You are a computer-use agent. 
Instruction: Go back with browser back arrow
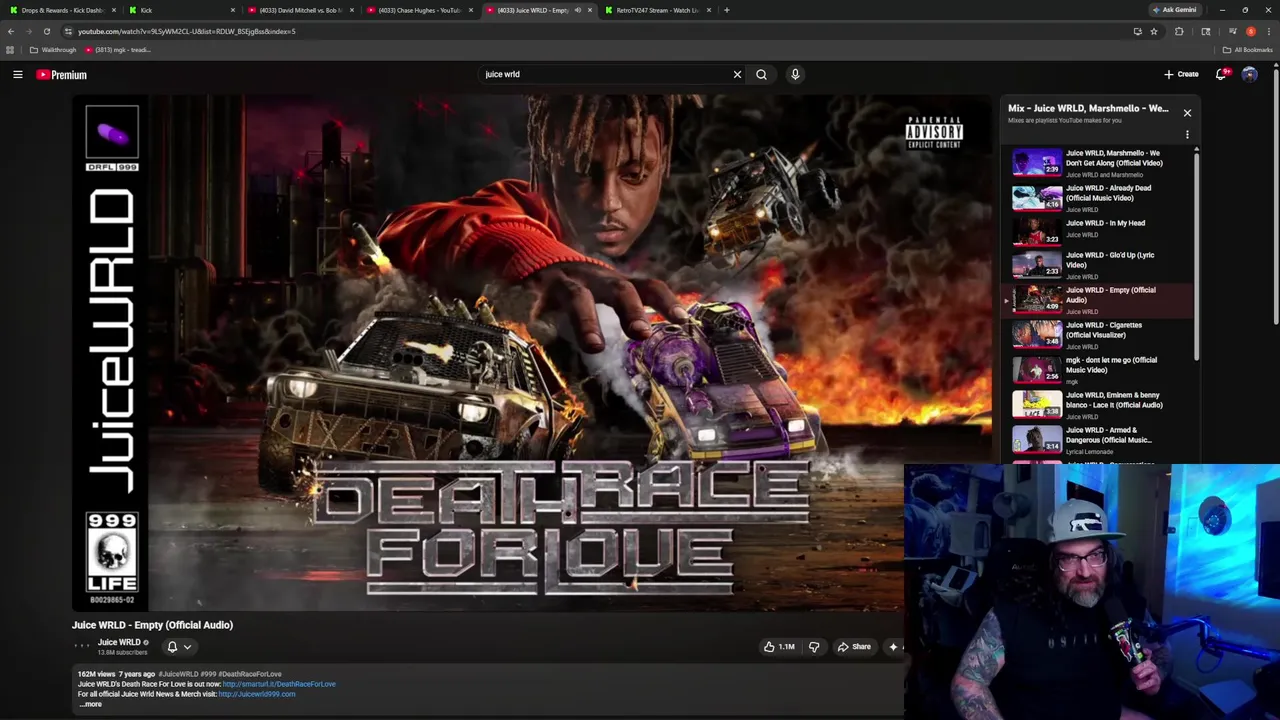[11, 31]
